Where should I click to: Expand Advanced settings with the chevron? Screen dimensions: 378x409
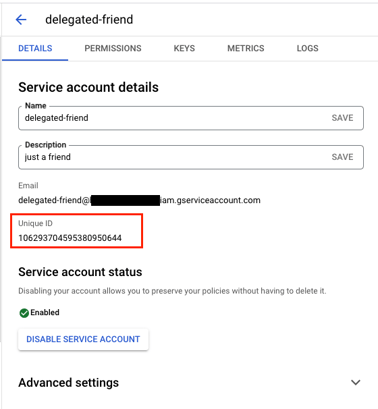[356, 382]
